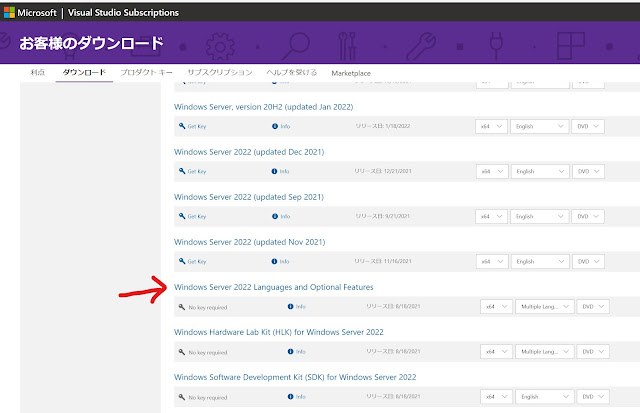The image size is (640, 413).
Task: Open Windows Server 2022 (updated Nov 2021) link
Action: pos(249,242)
